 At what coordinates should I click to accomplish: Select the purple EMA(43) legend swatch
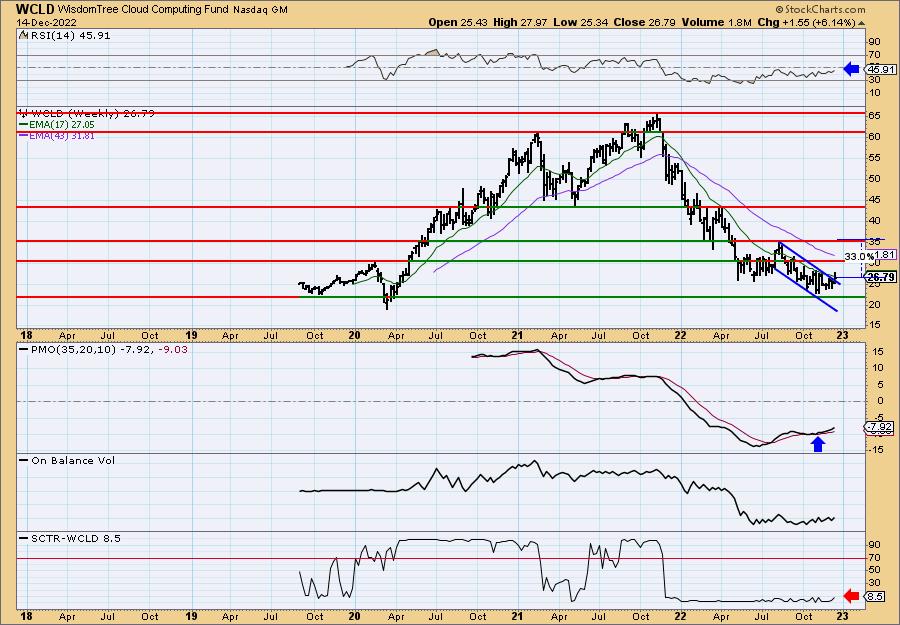coord(23,136)
